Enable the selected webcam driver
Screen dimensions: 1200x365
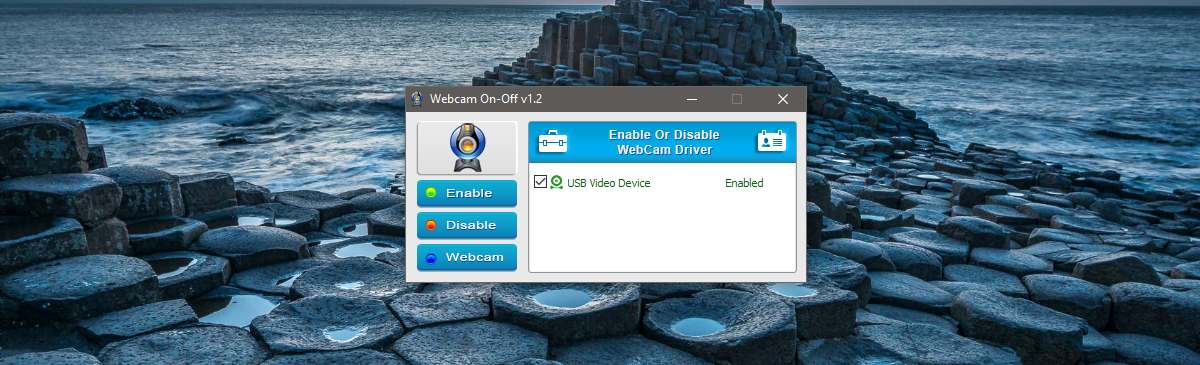click(467, 194)
